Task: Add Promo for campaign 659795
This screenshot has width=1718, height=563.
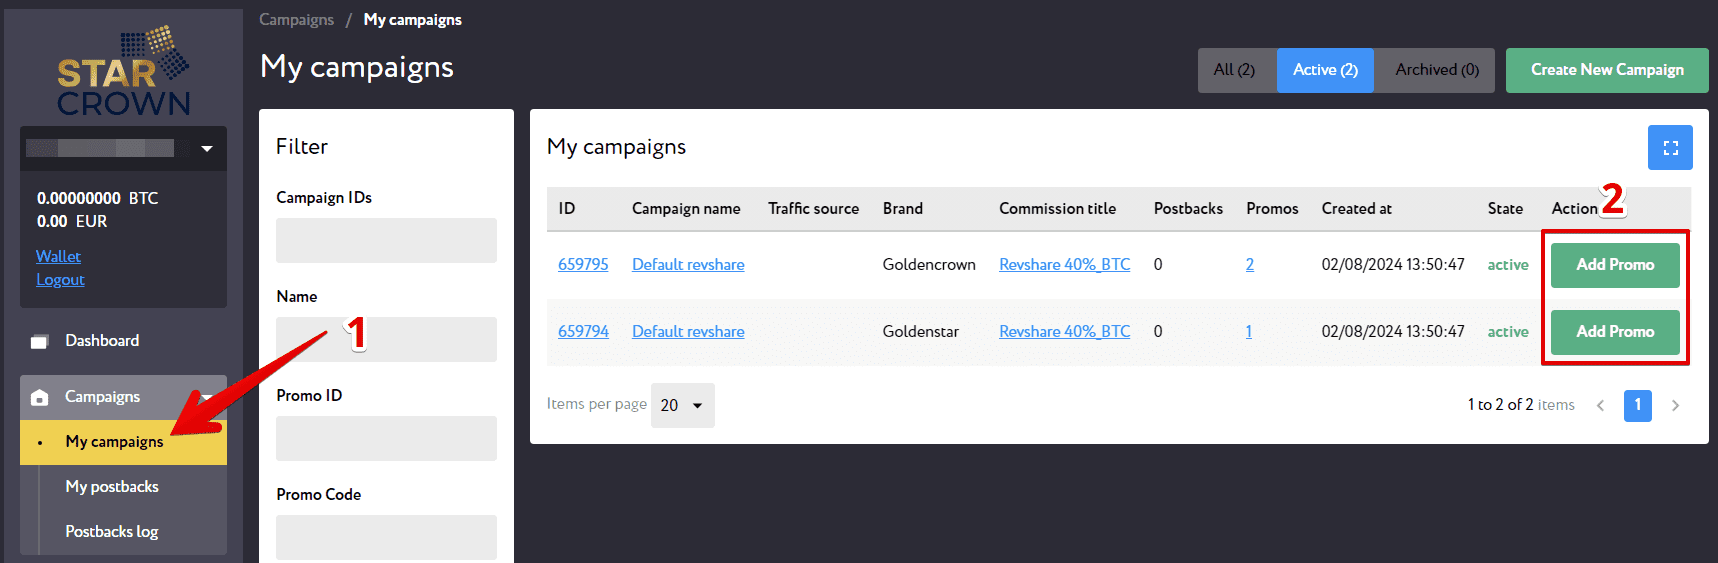Action: pos(1615,265)
